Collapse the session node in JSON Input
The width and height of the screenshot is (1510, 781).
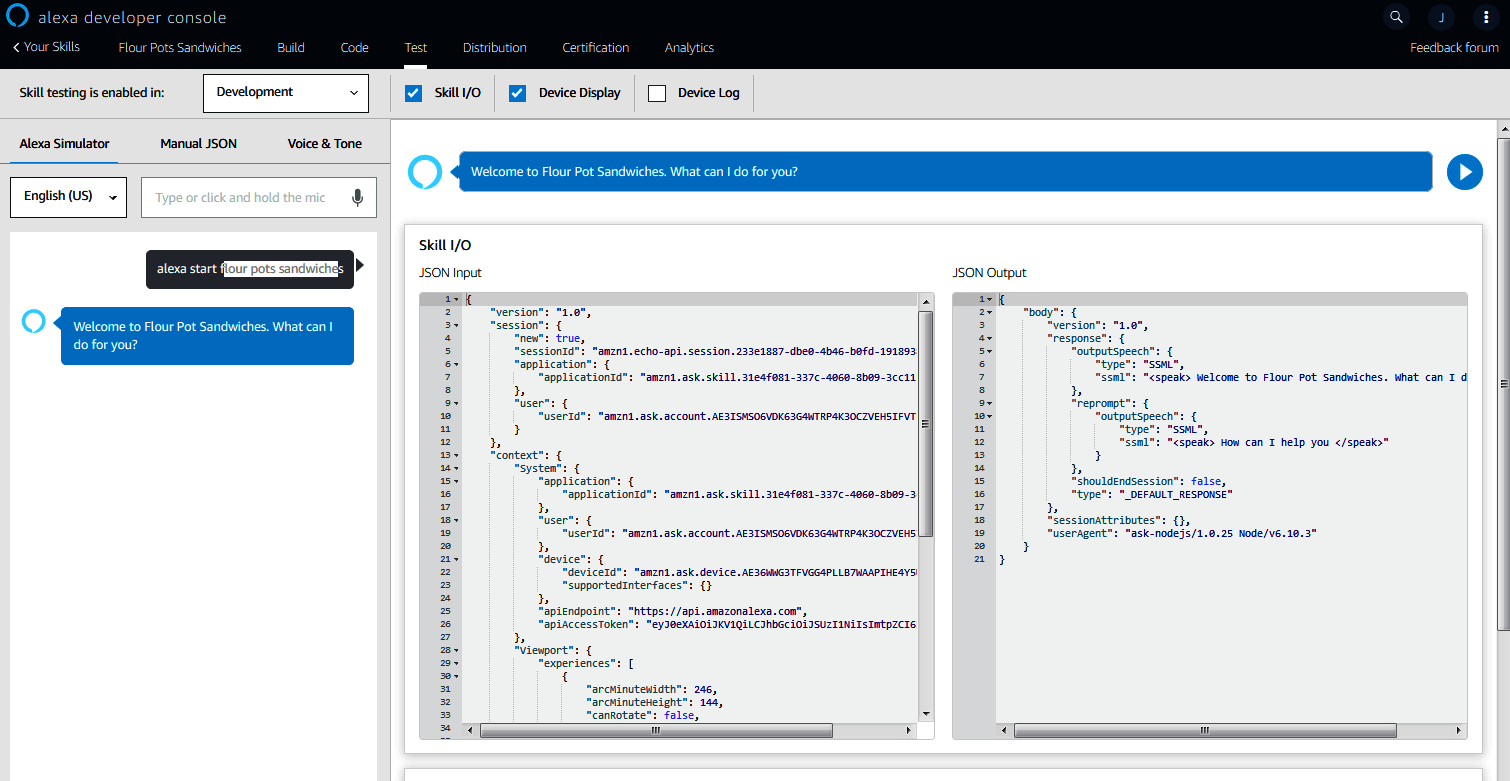click(x=456, y=325)
